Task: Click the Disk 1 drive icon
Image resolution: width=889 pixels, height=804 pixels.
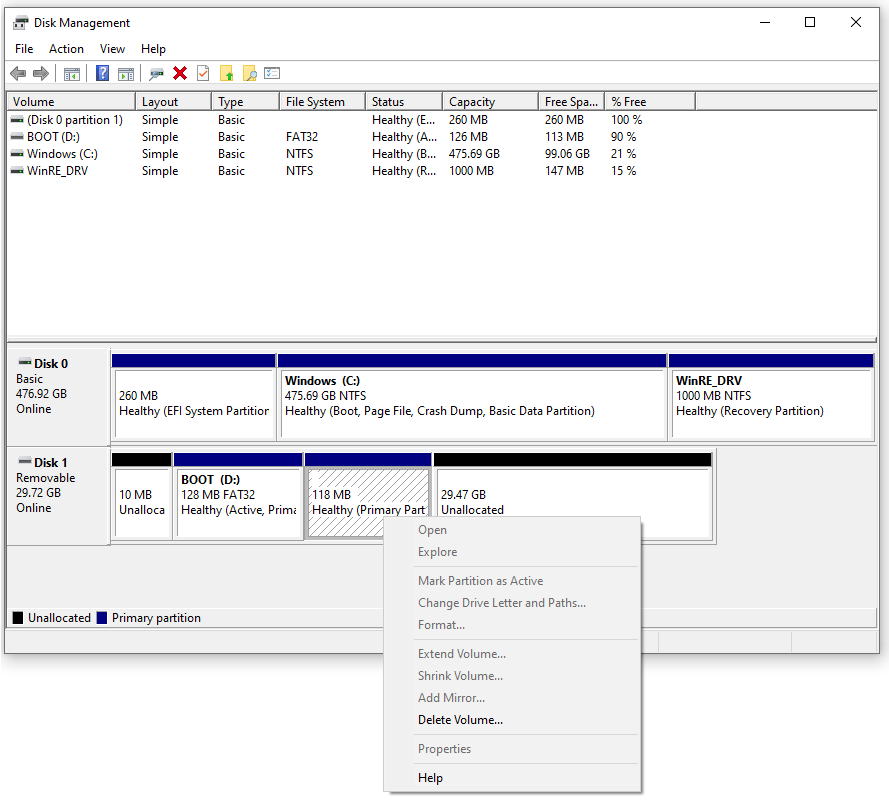Action: tap(25, 461)
